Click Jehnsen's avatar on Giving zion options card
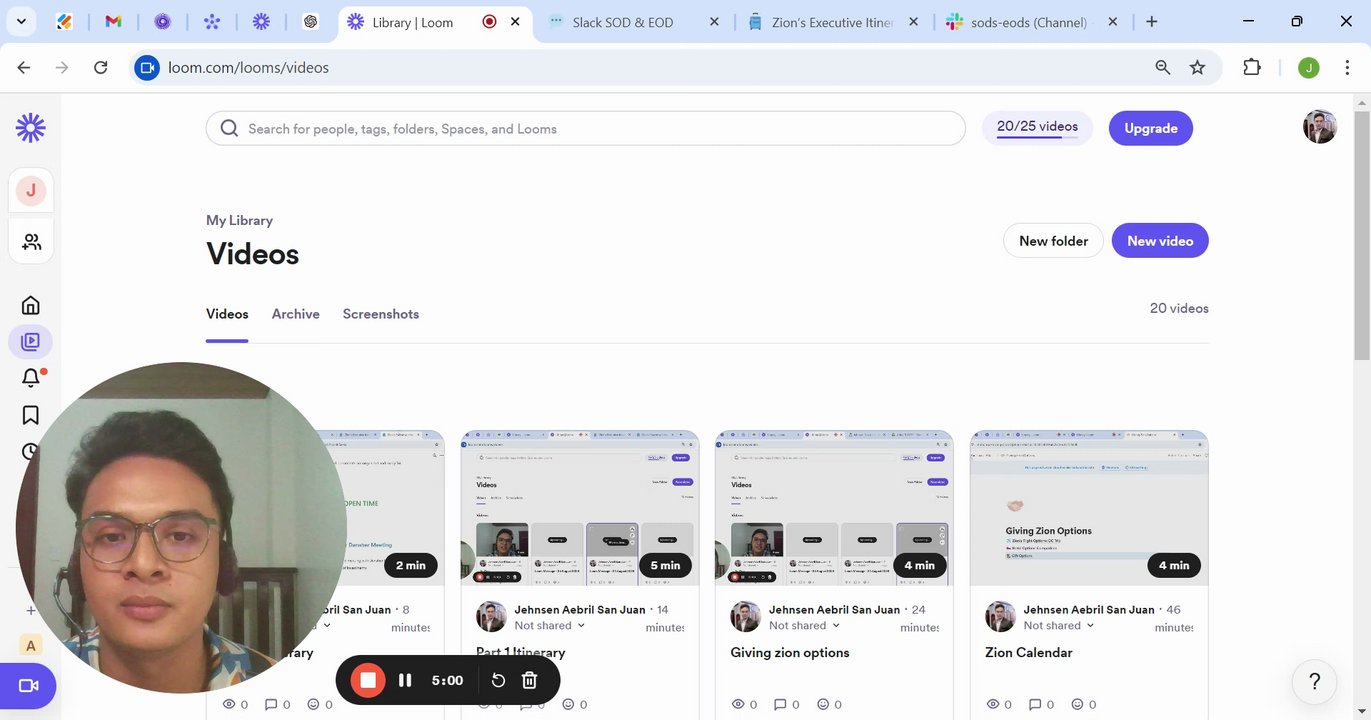 pos(746,617)
